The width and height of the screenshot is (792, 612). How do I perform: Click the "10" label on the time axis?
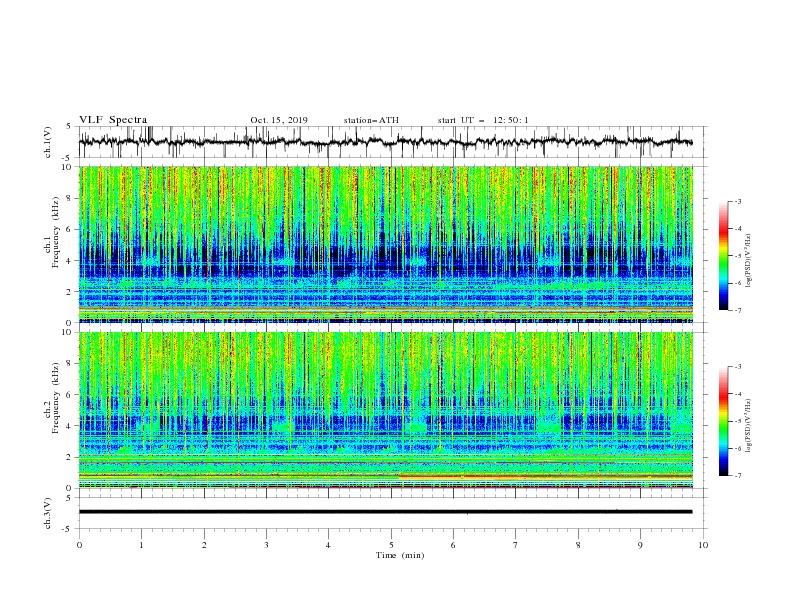point(703,545)
